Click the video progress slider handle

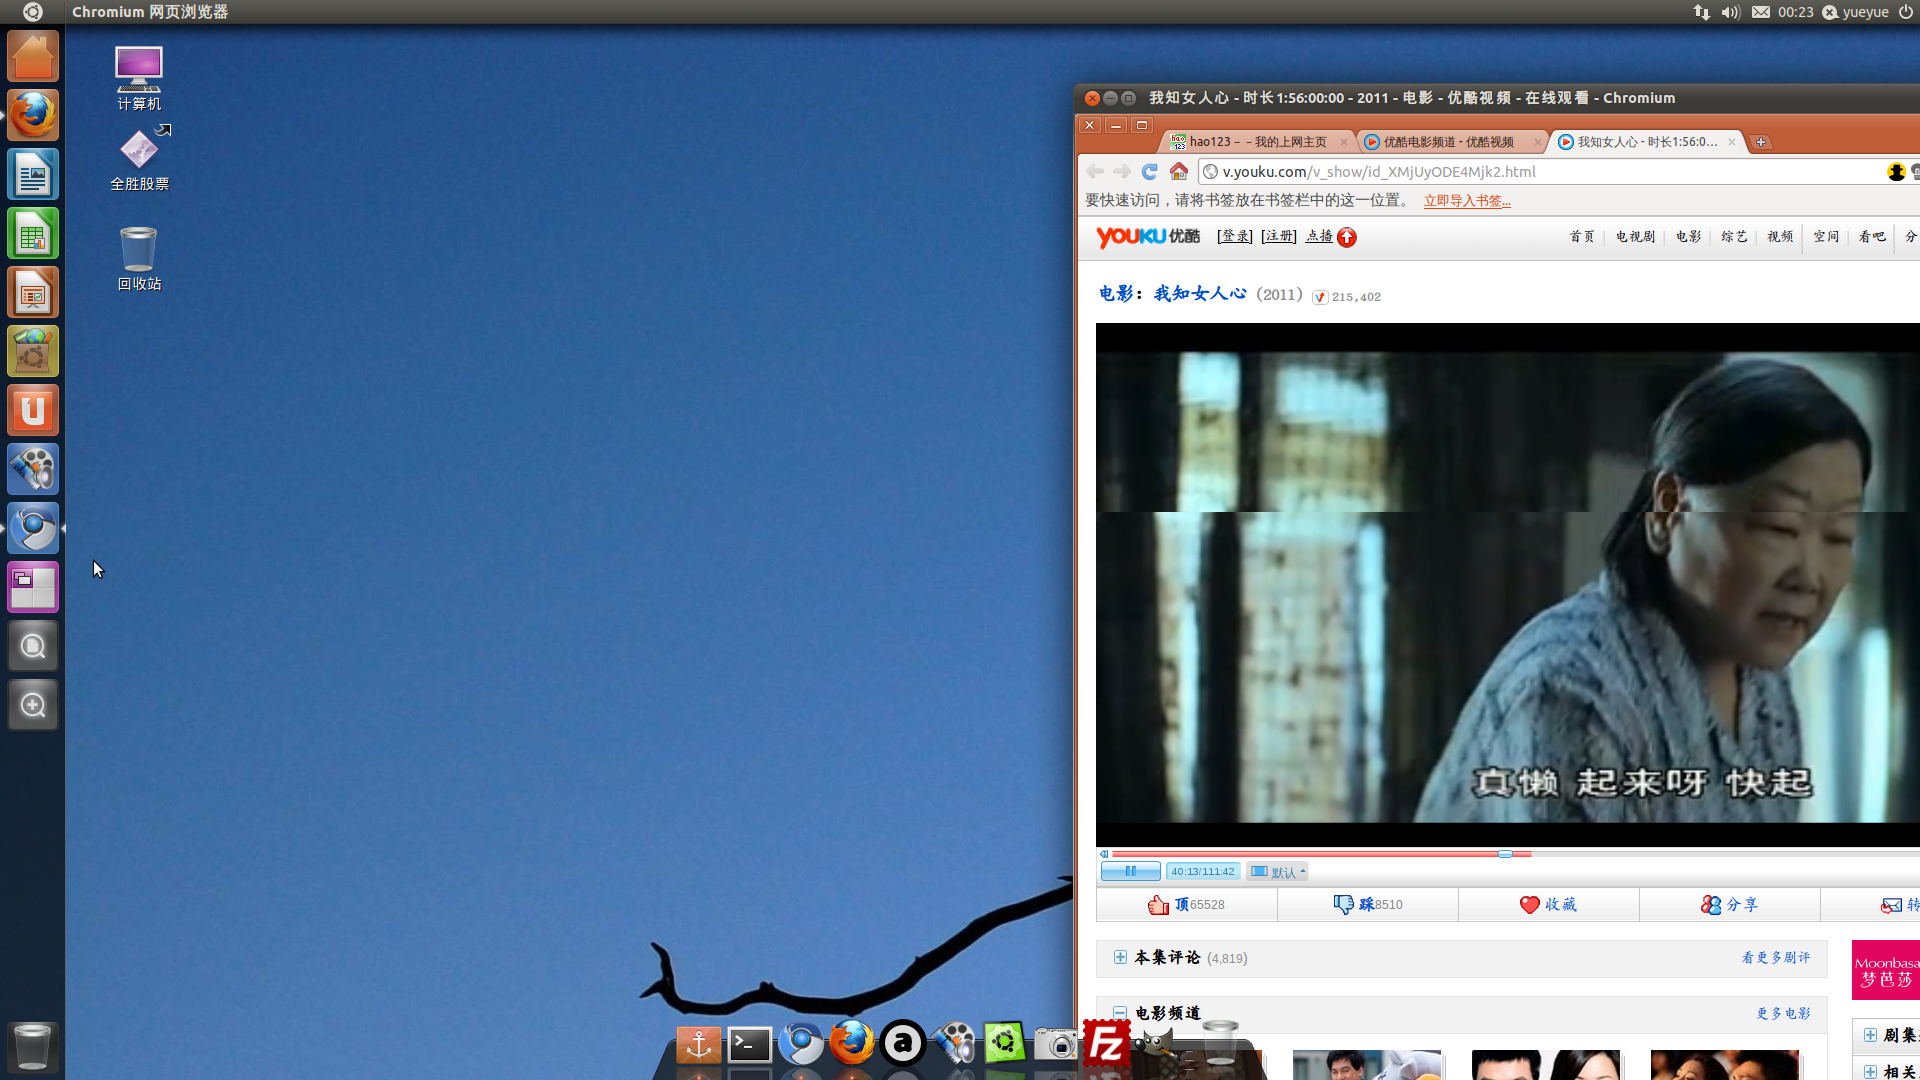(x=1505, y=854)
